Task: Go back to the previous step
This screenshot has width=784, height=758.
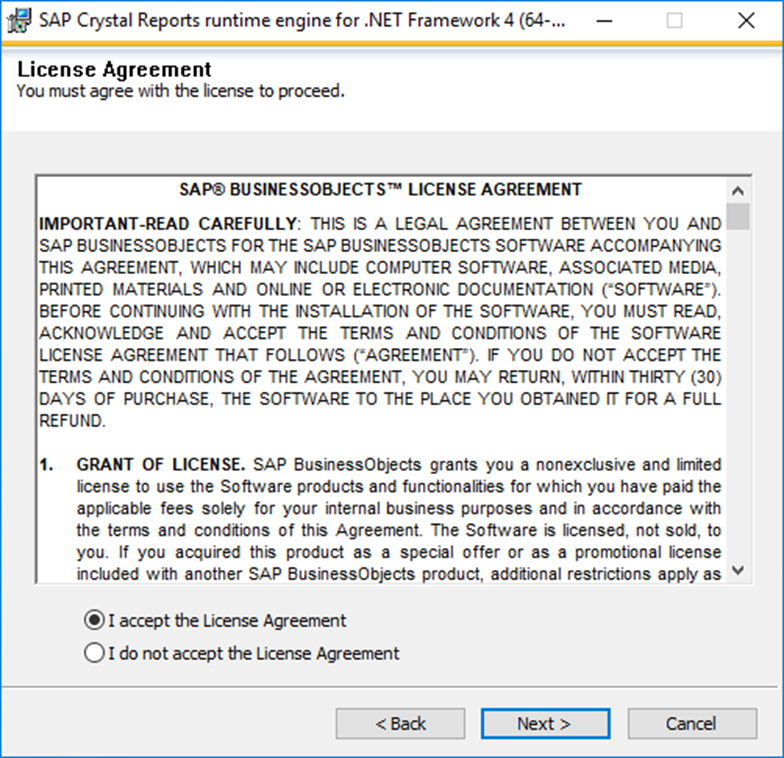Action: [x=400, y=723]
